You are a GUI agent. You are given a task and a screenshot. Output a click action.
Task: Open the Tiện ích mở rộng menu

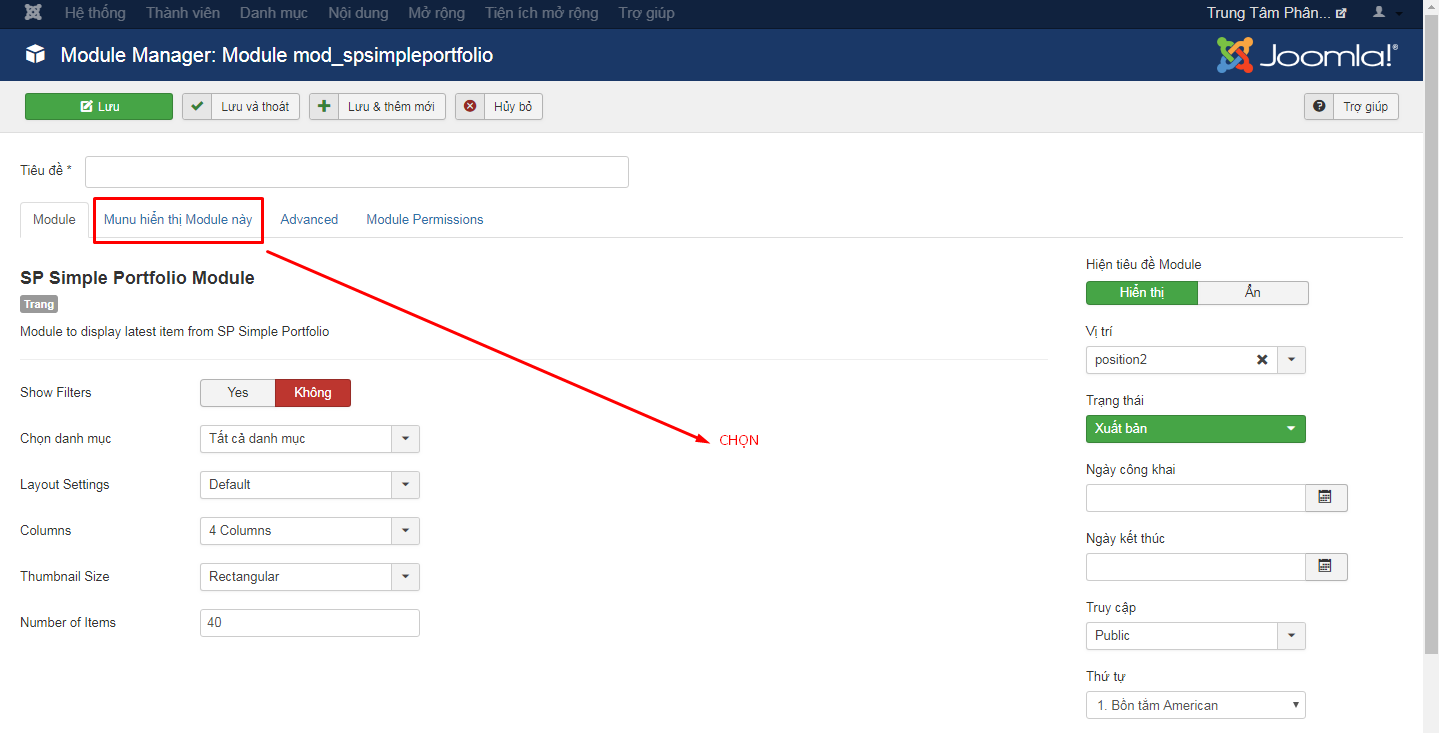coord(541,13)
